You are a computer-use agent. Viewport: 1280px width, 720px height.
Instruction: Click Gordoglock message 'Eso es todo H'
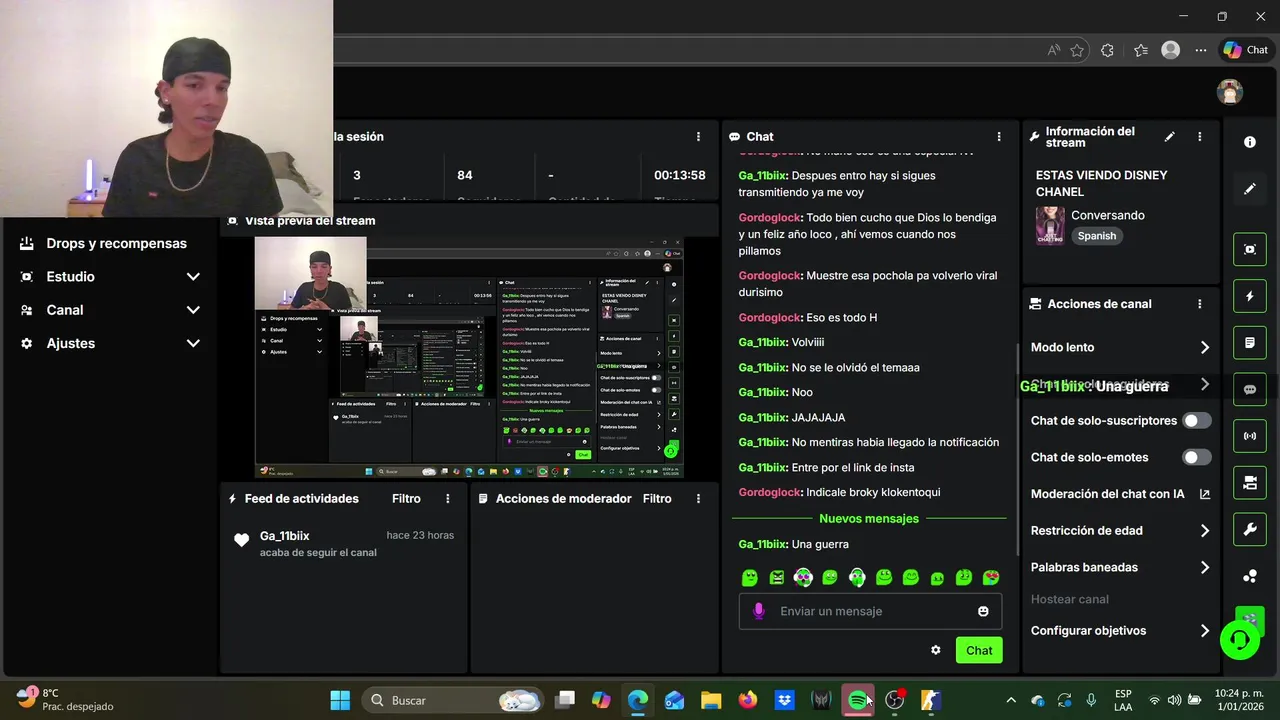tap(808, 318)
